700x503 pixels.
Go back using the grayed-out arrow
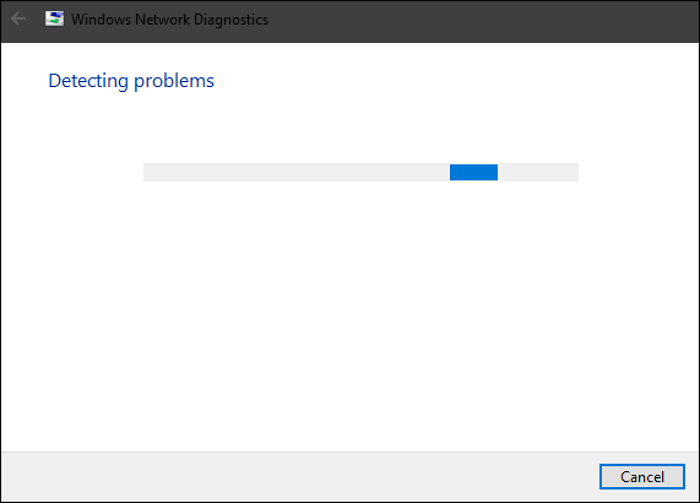pos(18,19)
